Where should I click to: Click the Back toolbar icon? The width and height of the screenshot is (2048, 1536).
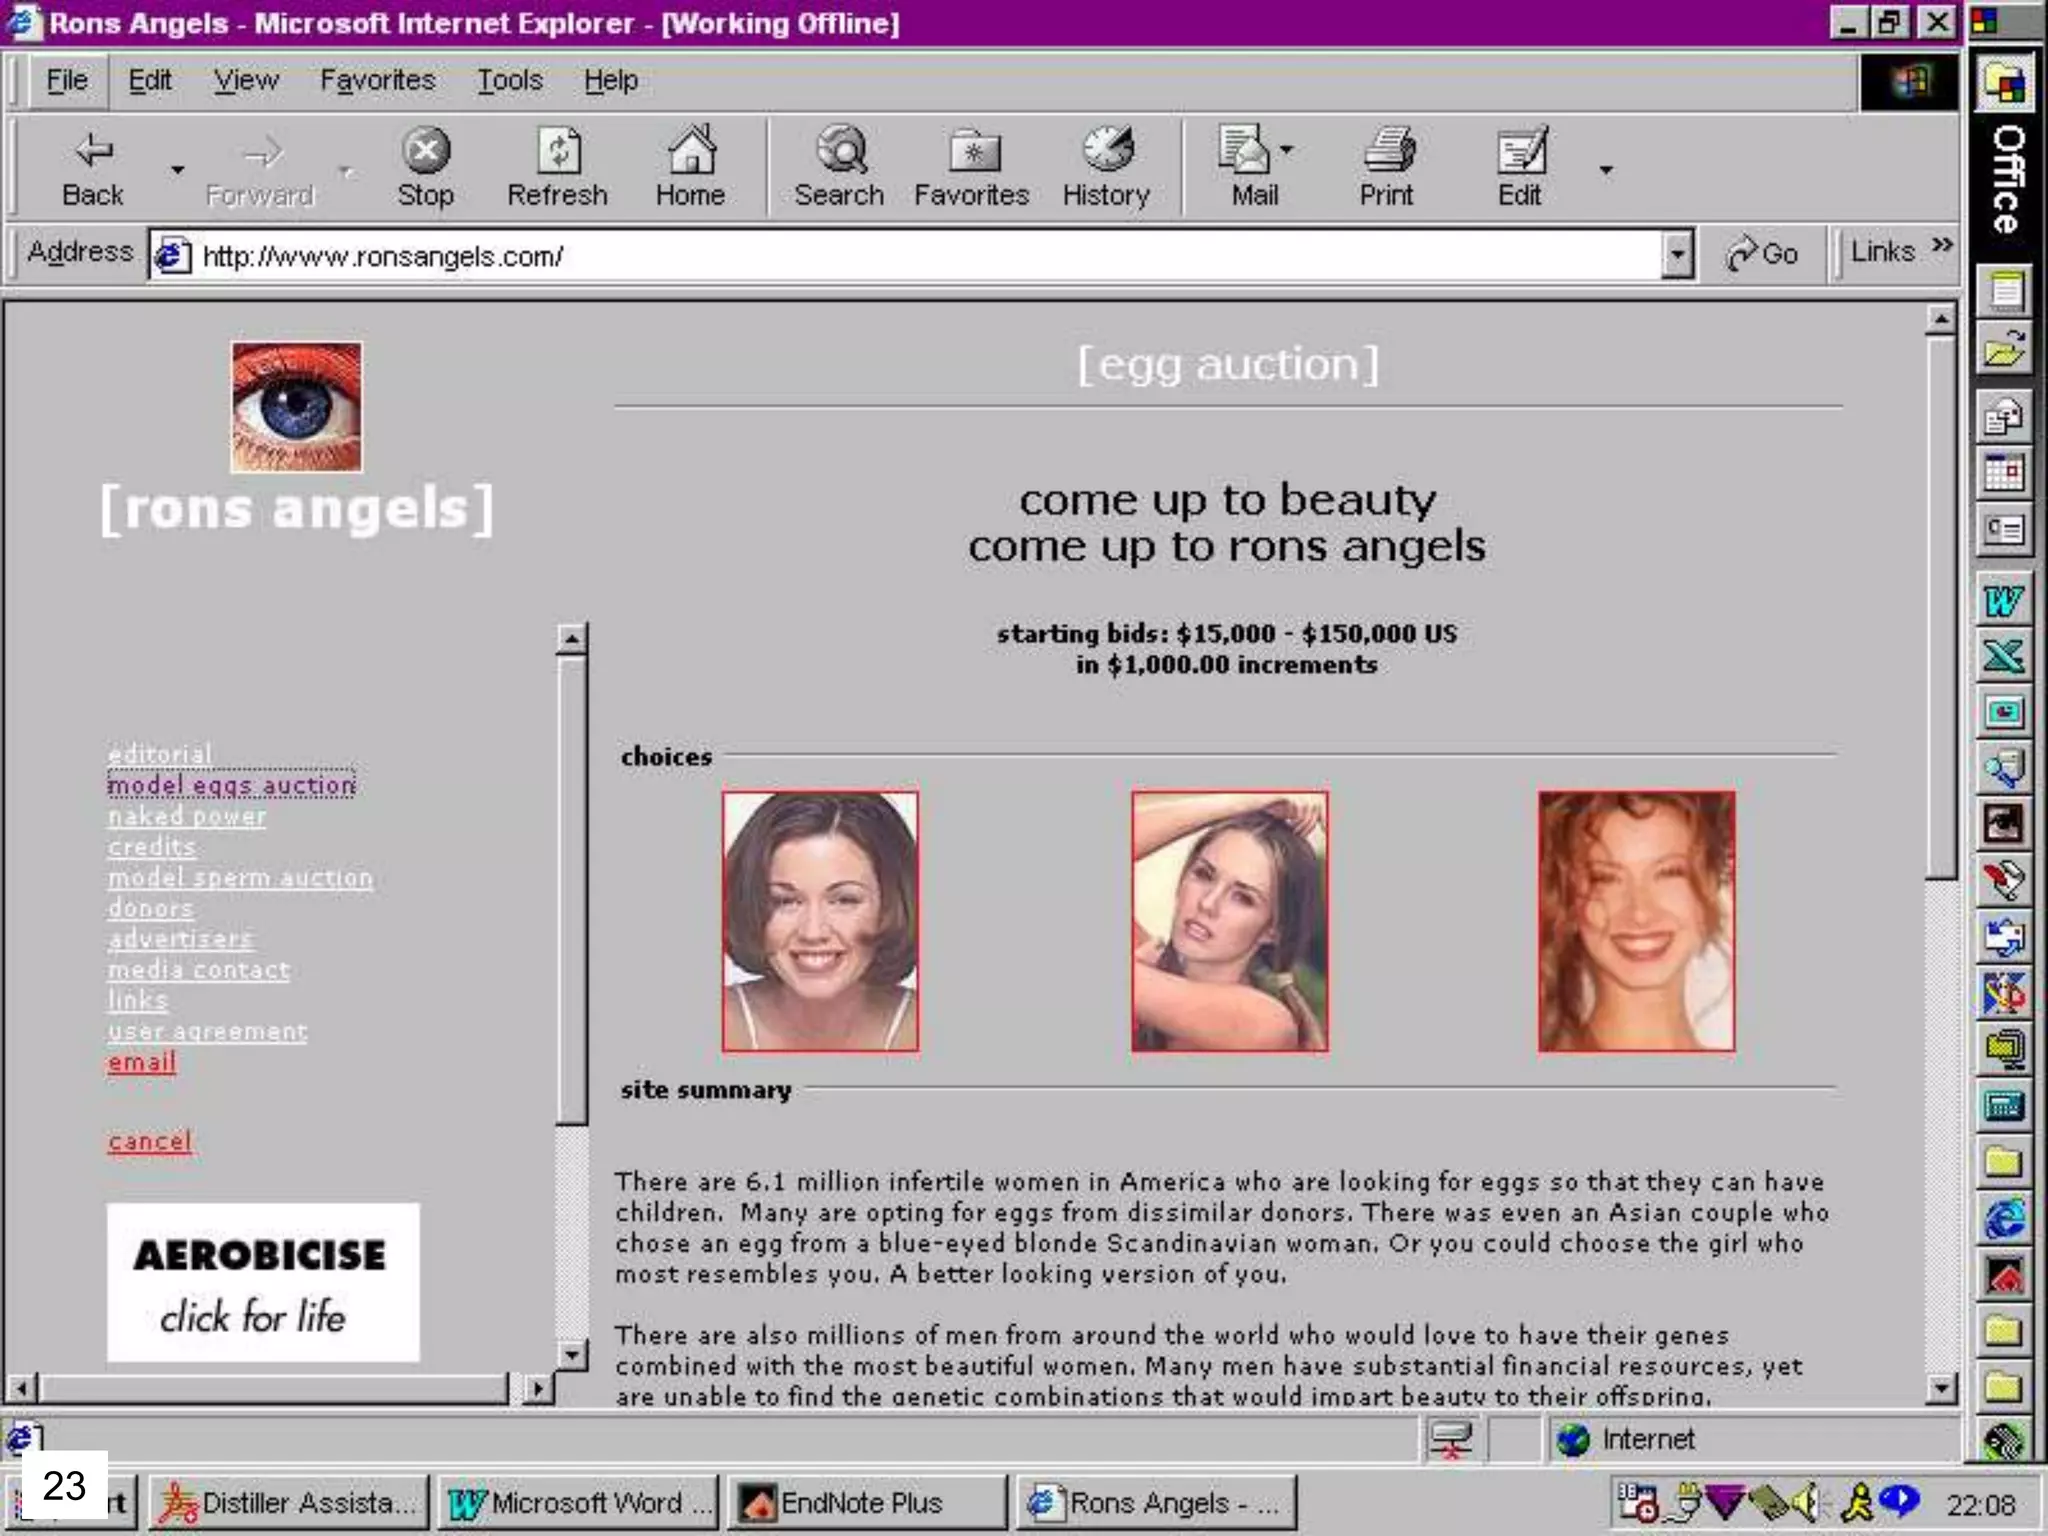click(x=93, y=152)
